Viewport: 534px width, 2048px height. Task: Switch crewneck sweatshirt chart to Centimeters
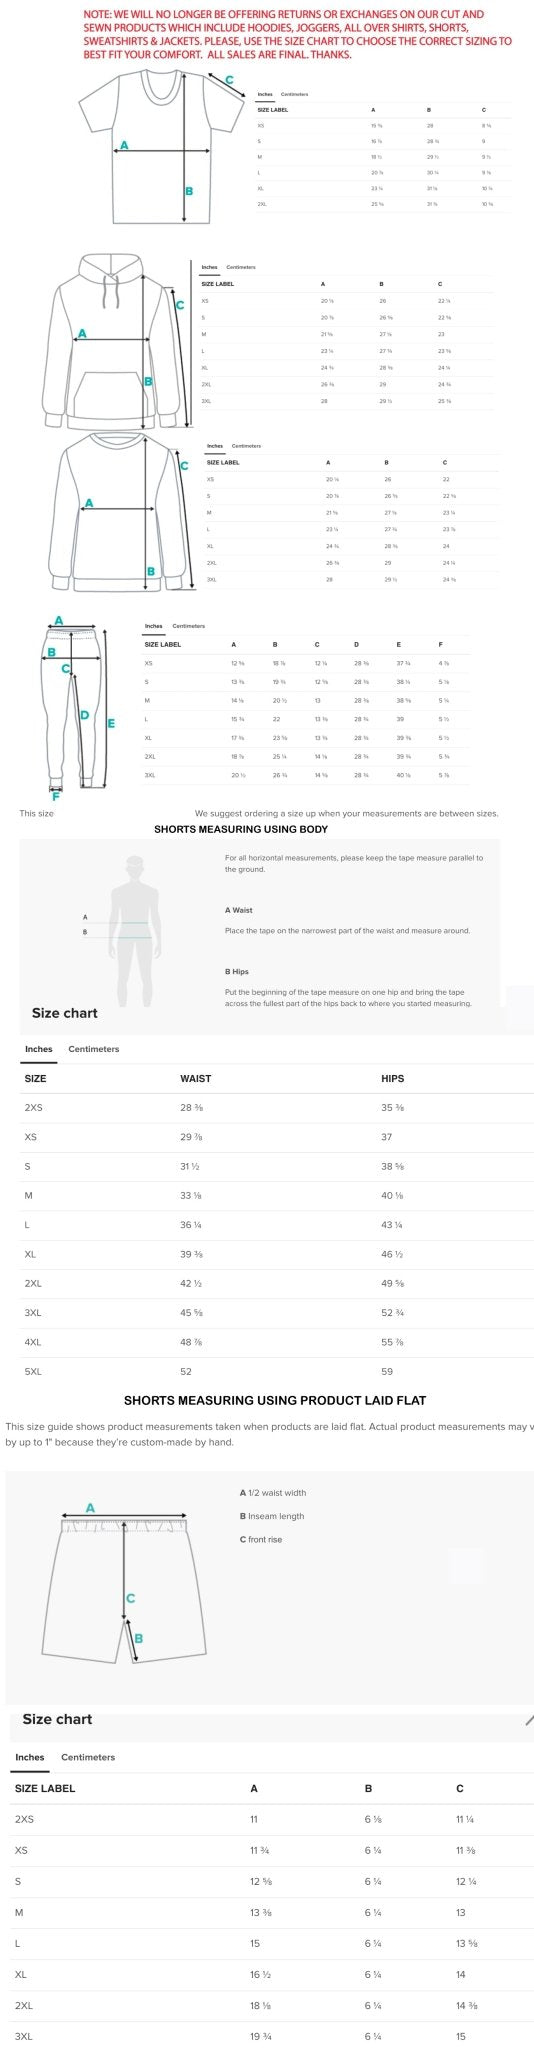coord(246,445)
